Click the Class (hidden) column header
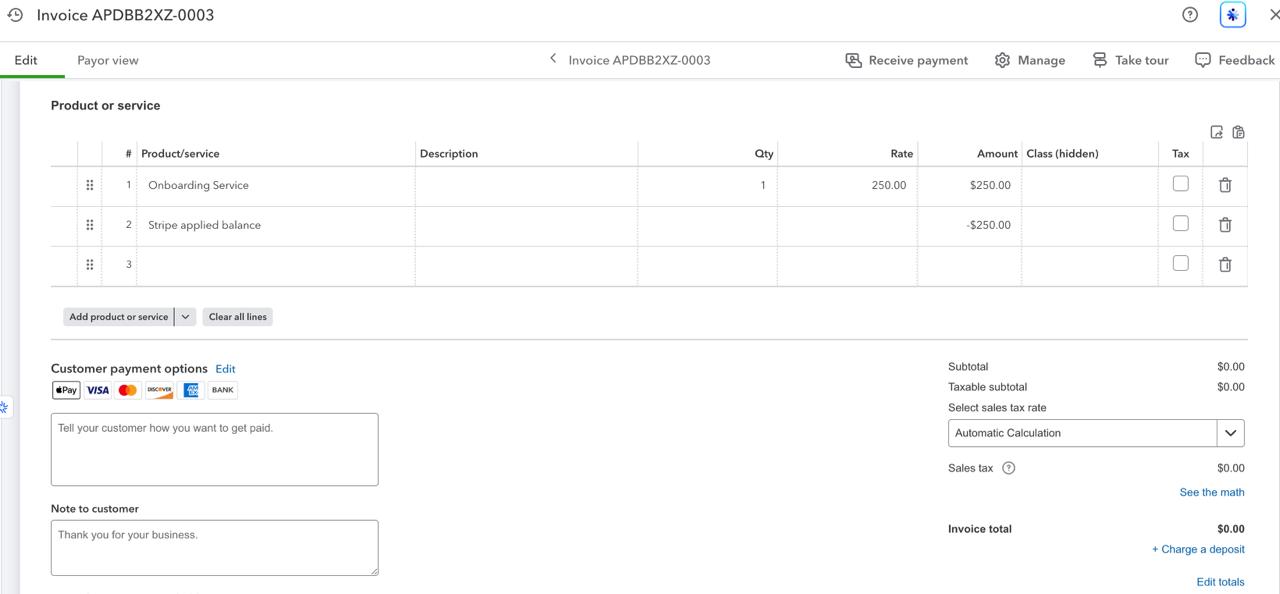This screenshot has width=1280, height=594. (x=1062, y=154)
